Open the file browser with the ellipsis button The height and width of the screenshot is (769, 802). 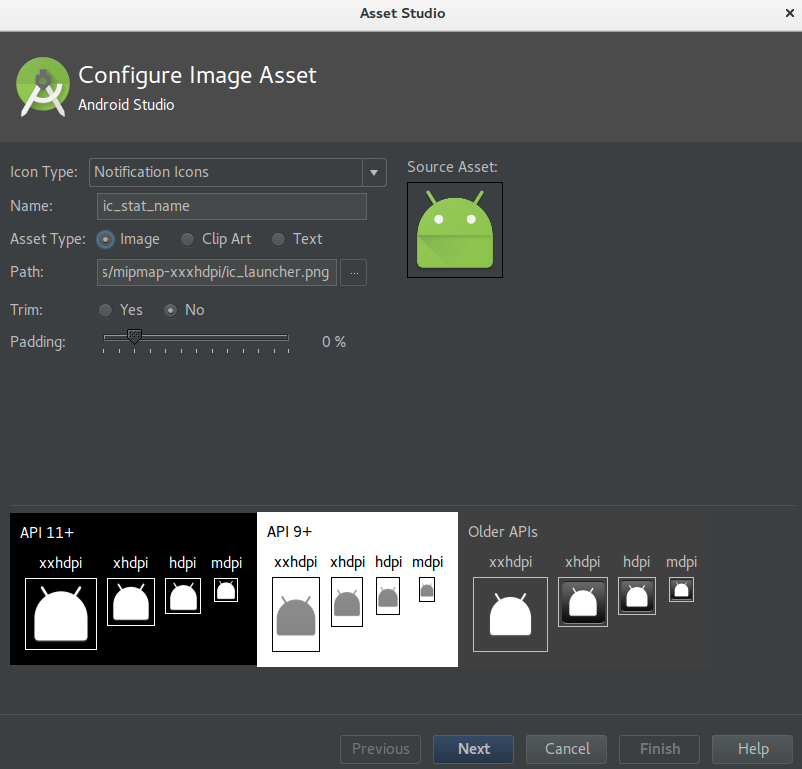click(x=353, y=273)
